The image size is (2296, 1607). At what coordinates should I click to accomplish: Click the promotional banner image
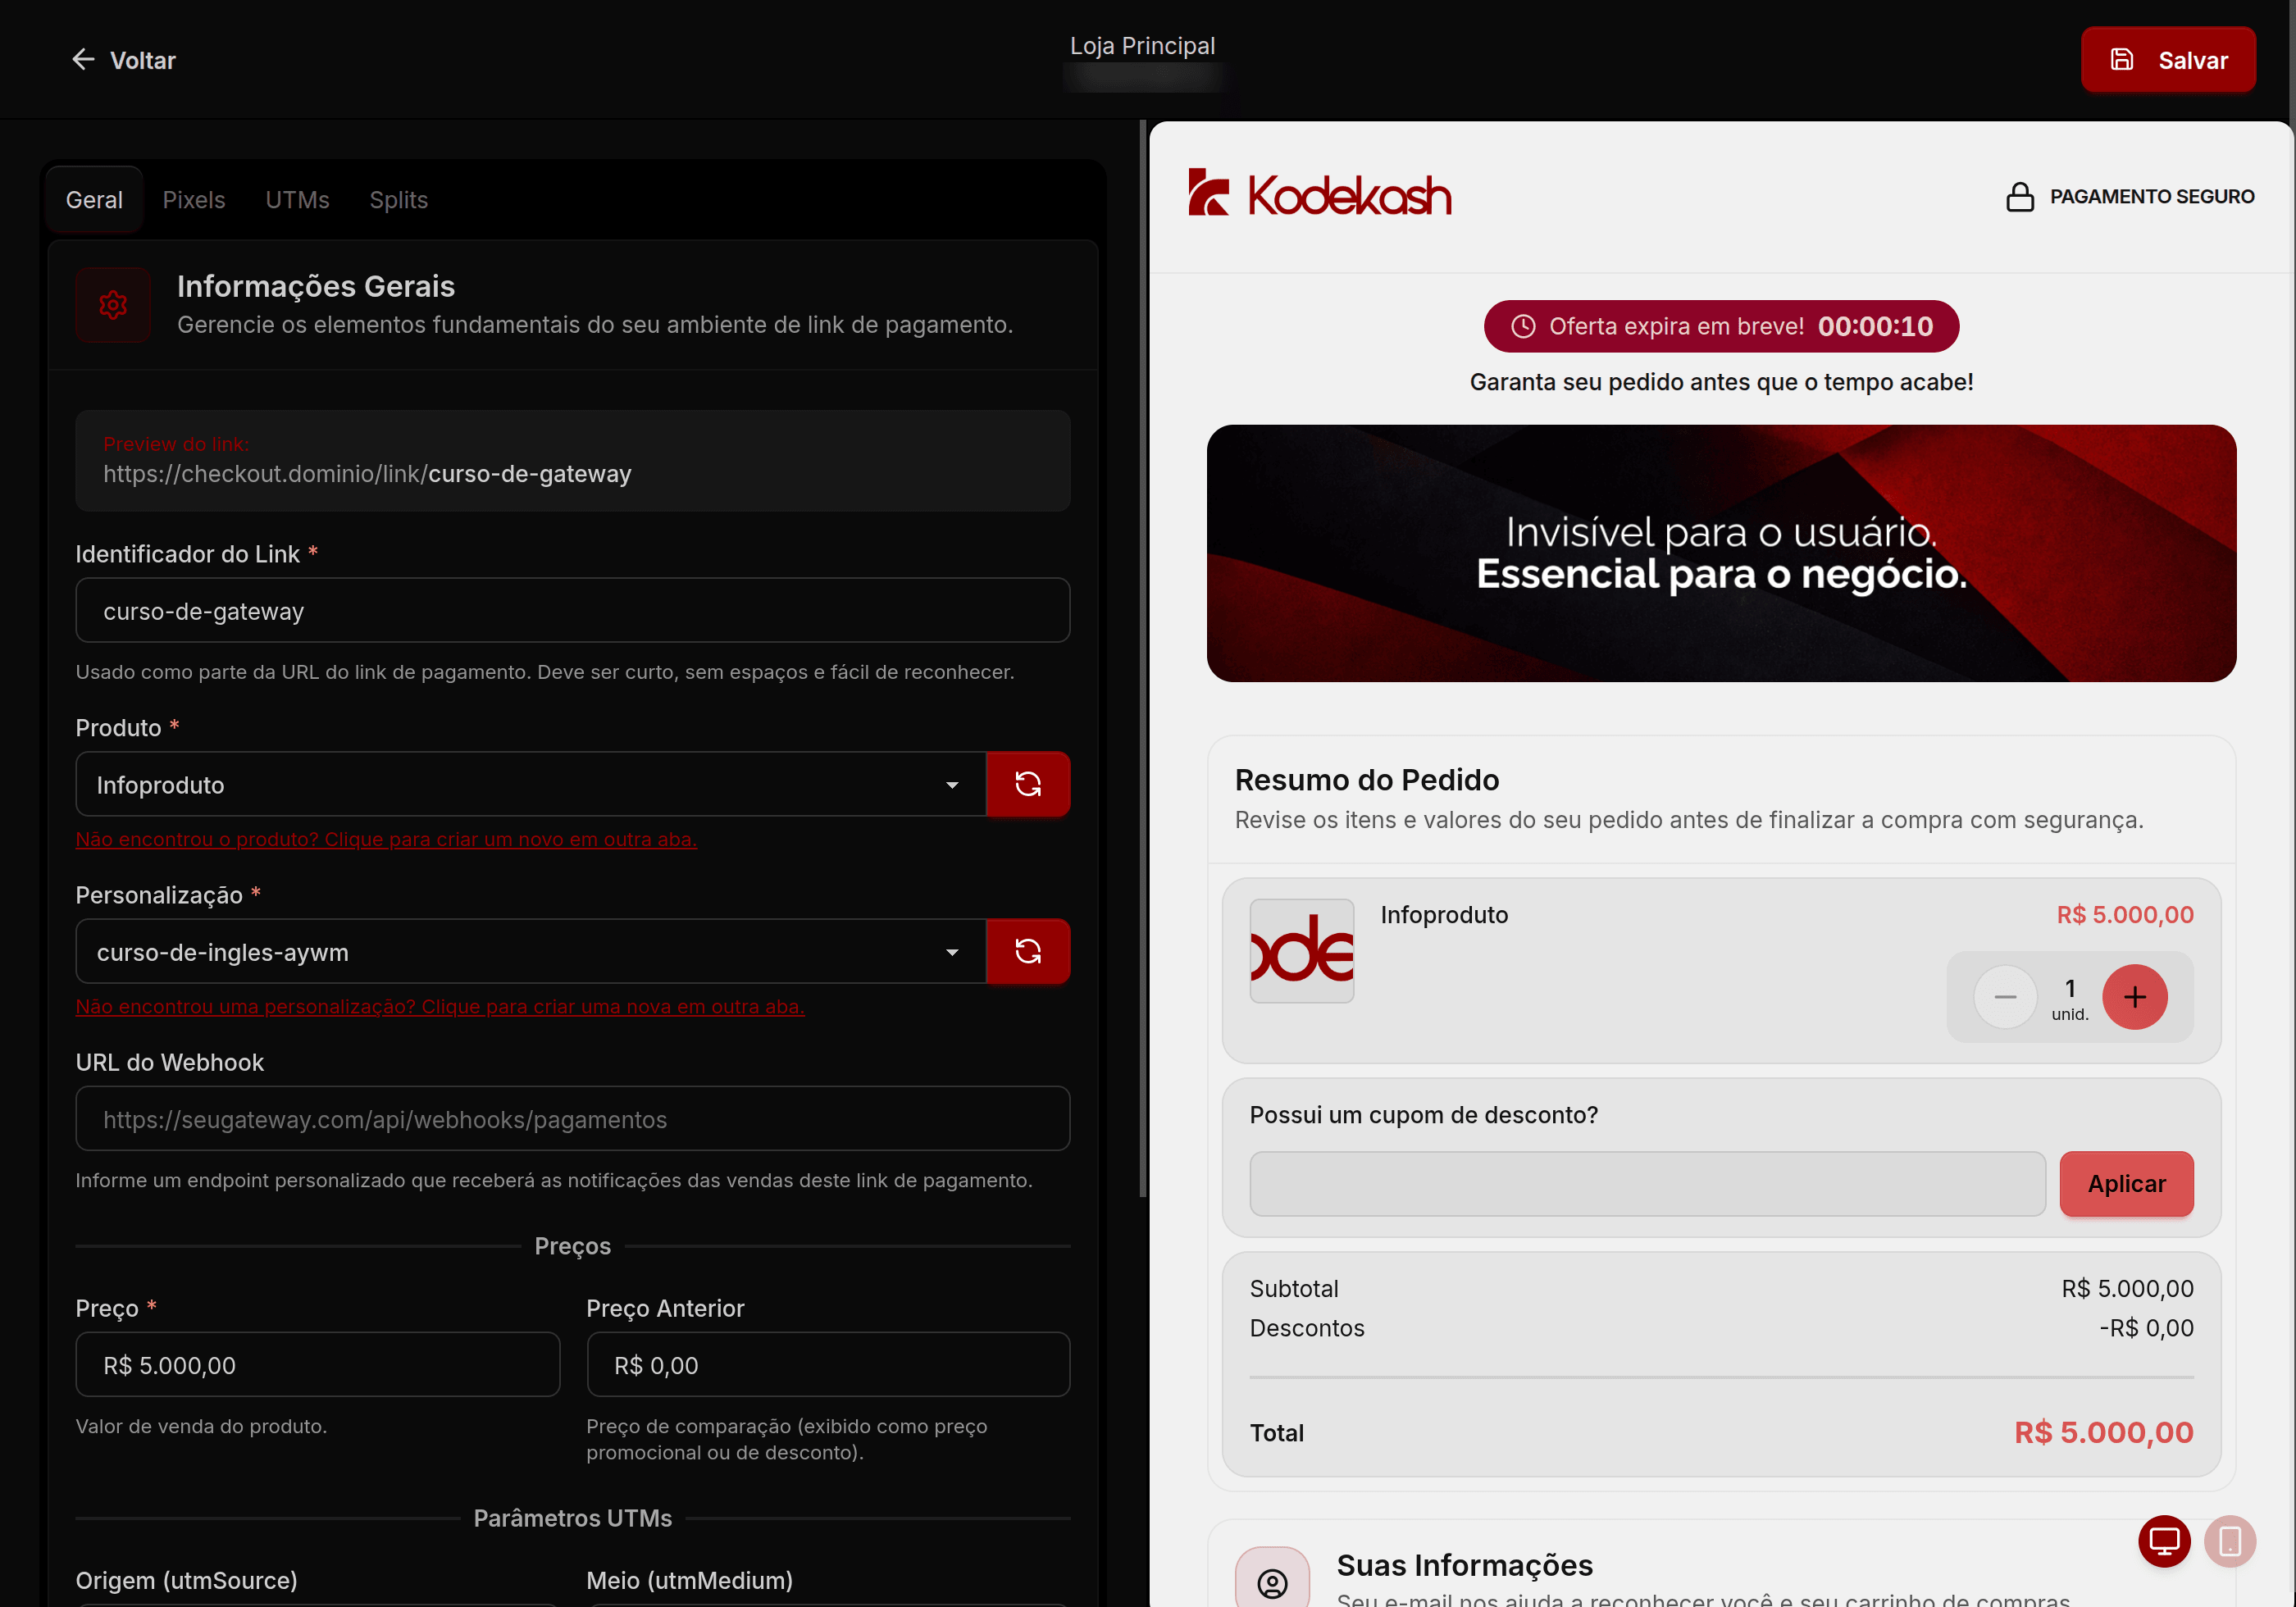pyautogui.click(x=1721, y=553)
